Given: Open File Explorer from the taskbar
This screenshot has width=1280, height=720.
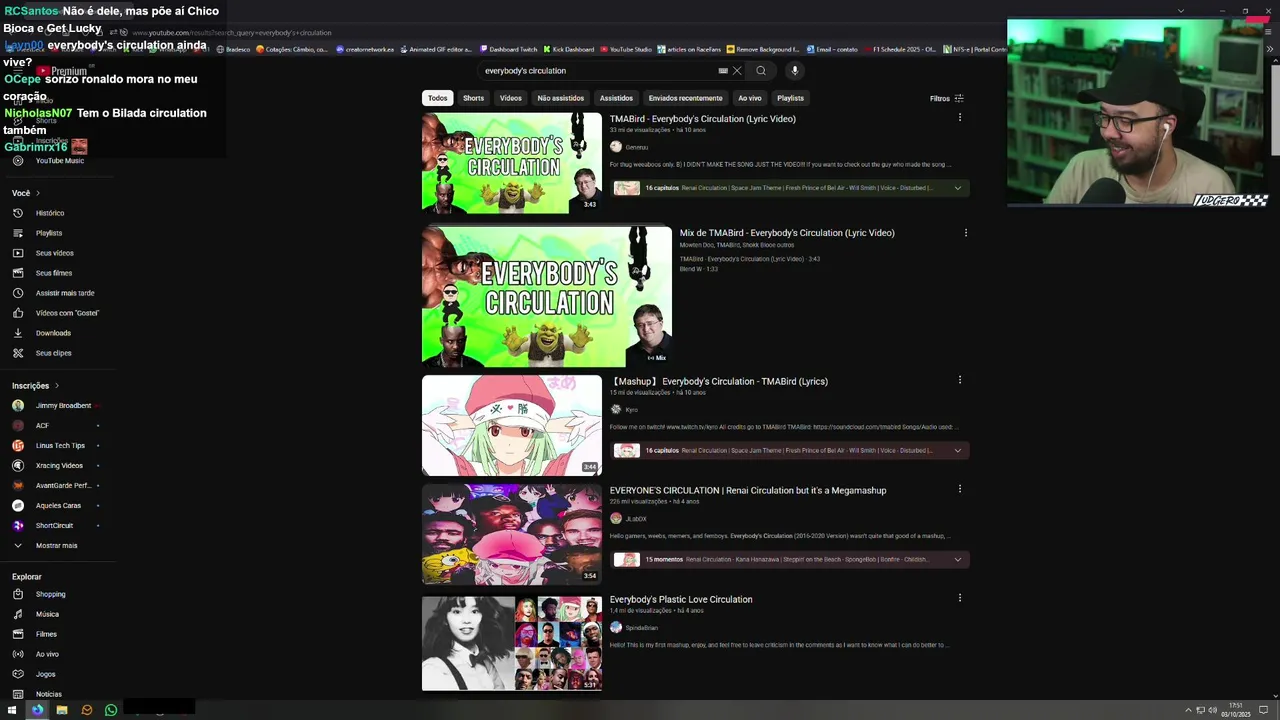Looking at the screenshot, I should click(x=62, y=710).
